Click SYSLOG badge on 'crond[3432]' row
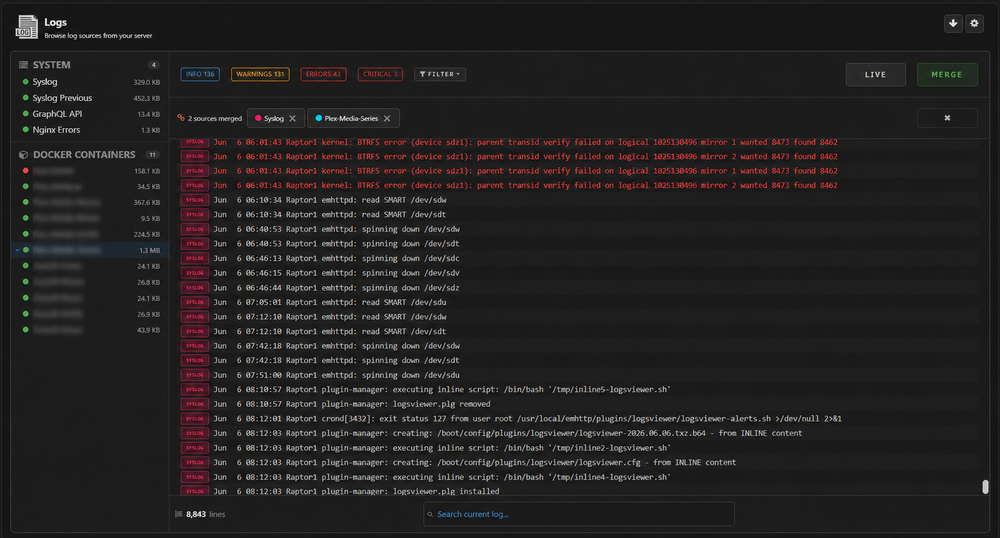1000x538 pixels. click(195, 419)
